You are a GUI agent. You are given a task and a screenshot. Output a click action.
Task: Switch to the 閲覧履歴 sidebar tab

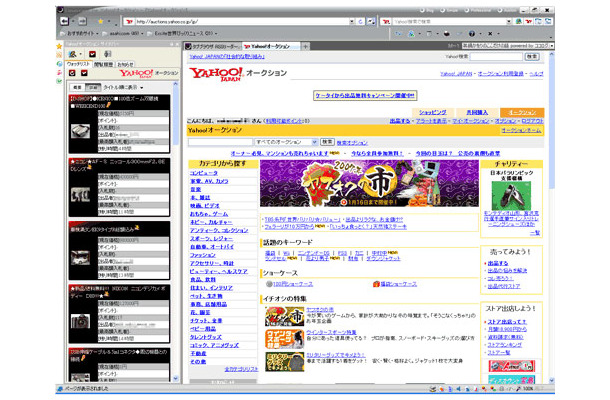click(103, 64)
